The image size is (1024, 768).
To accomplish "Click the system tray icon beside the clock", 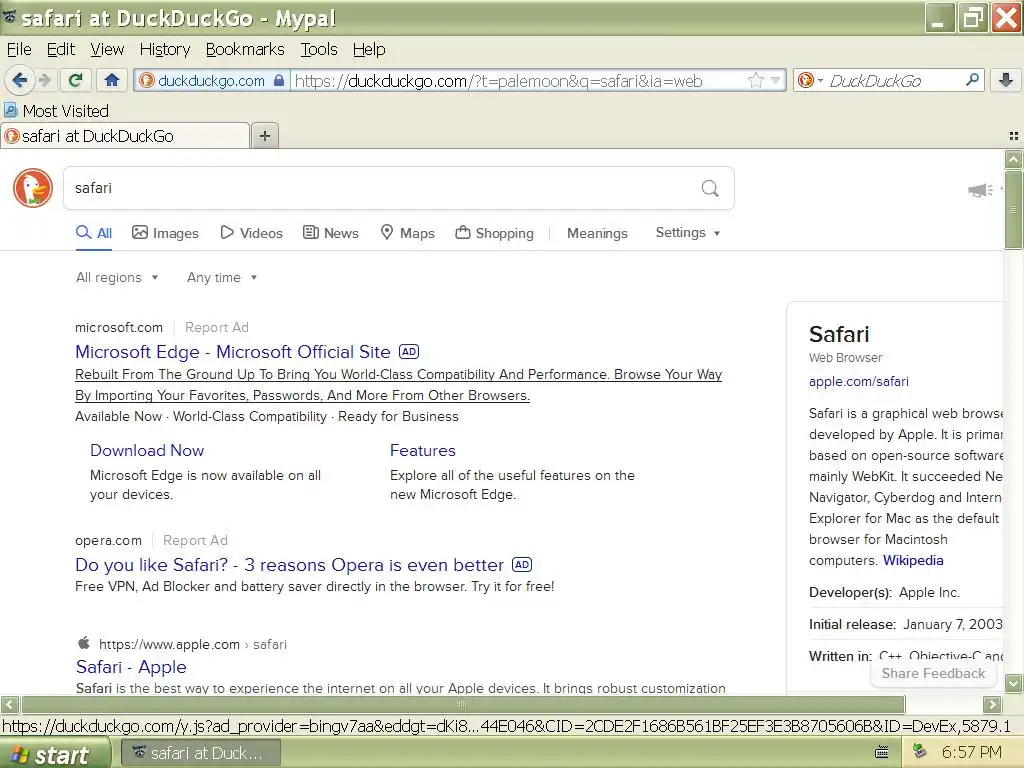I will click(920, 752).
